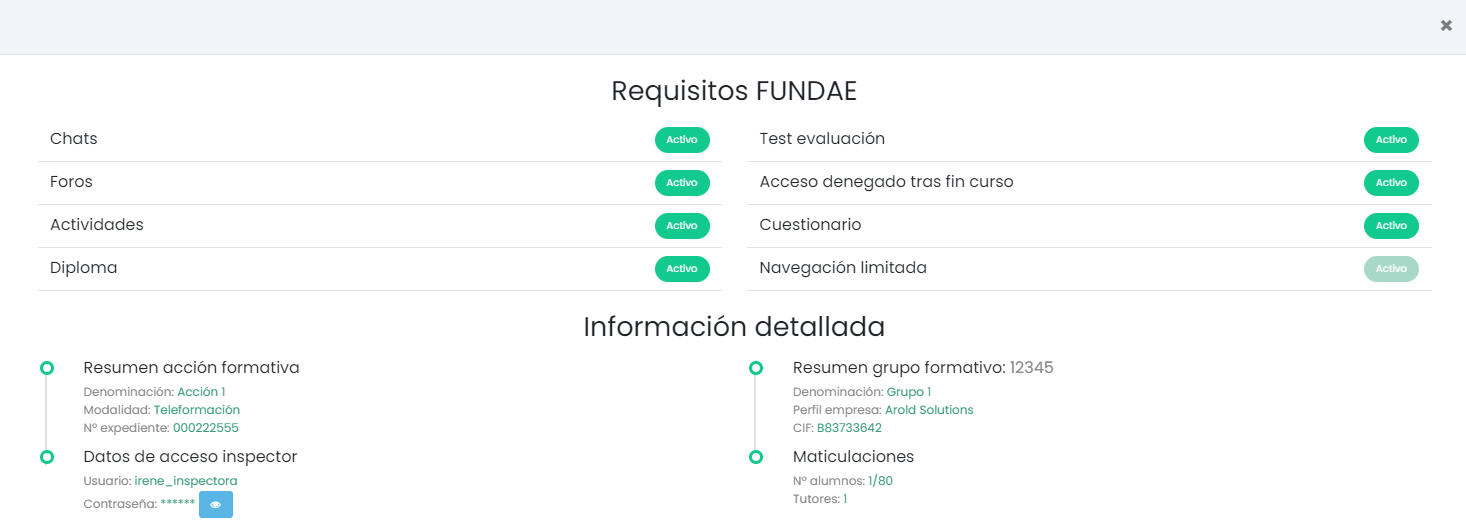Click the Grupo 1 denomination value
Screen dimensions: 1466x529
(x=908, y=392)
